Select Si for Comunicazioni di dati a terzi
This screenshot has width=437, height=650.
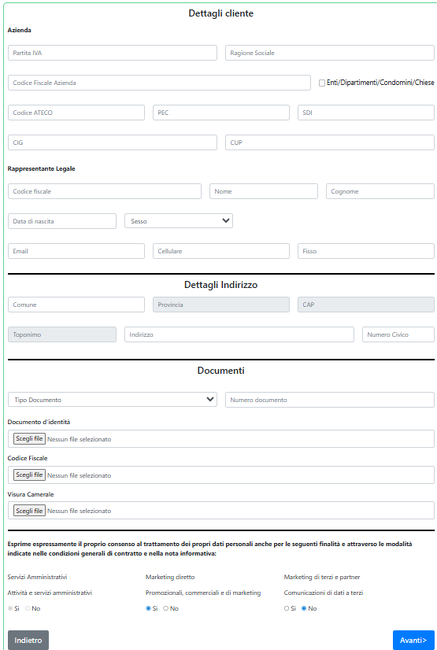(286, 609)
